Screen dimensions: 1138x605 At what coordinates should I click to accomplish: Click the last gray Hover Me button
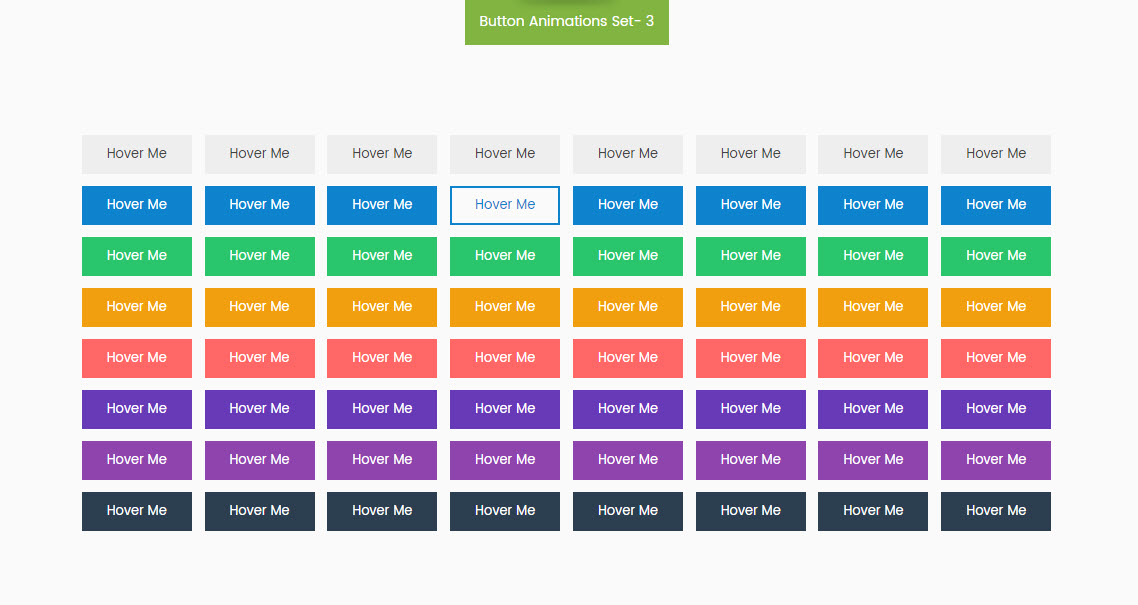[996, 154]
